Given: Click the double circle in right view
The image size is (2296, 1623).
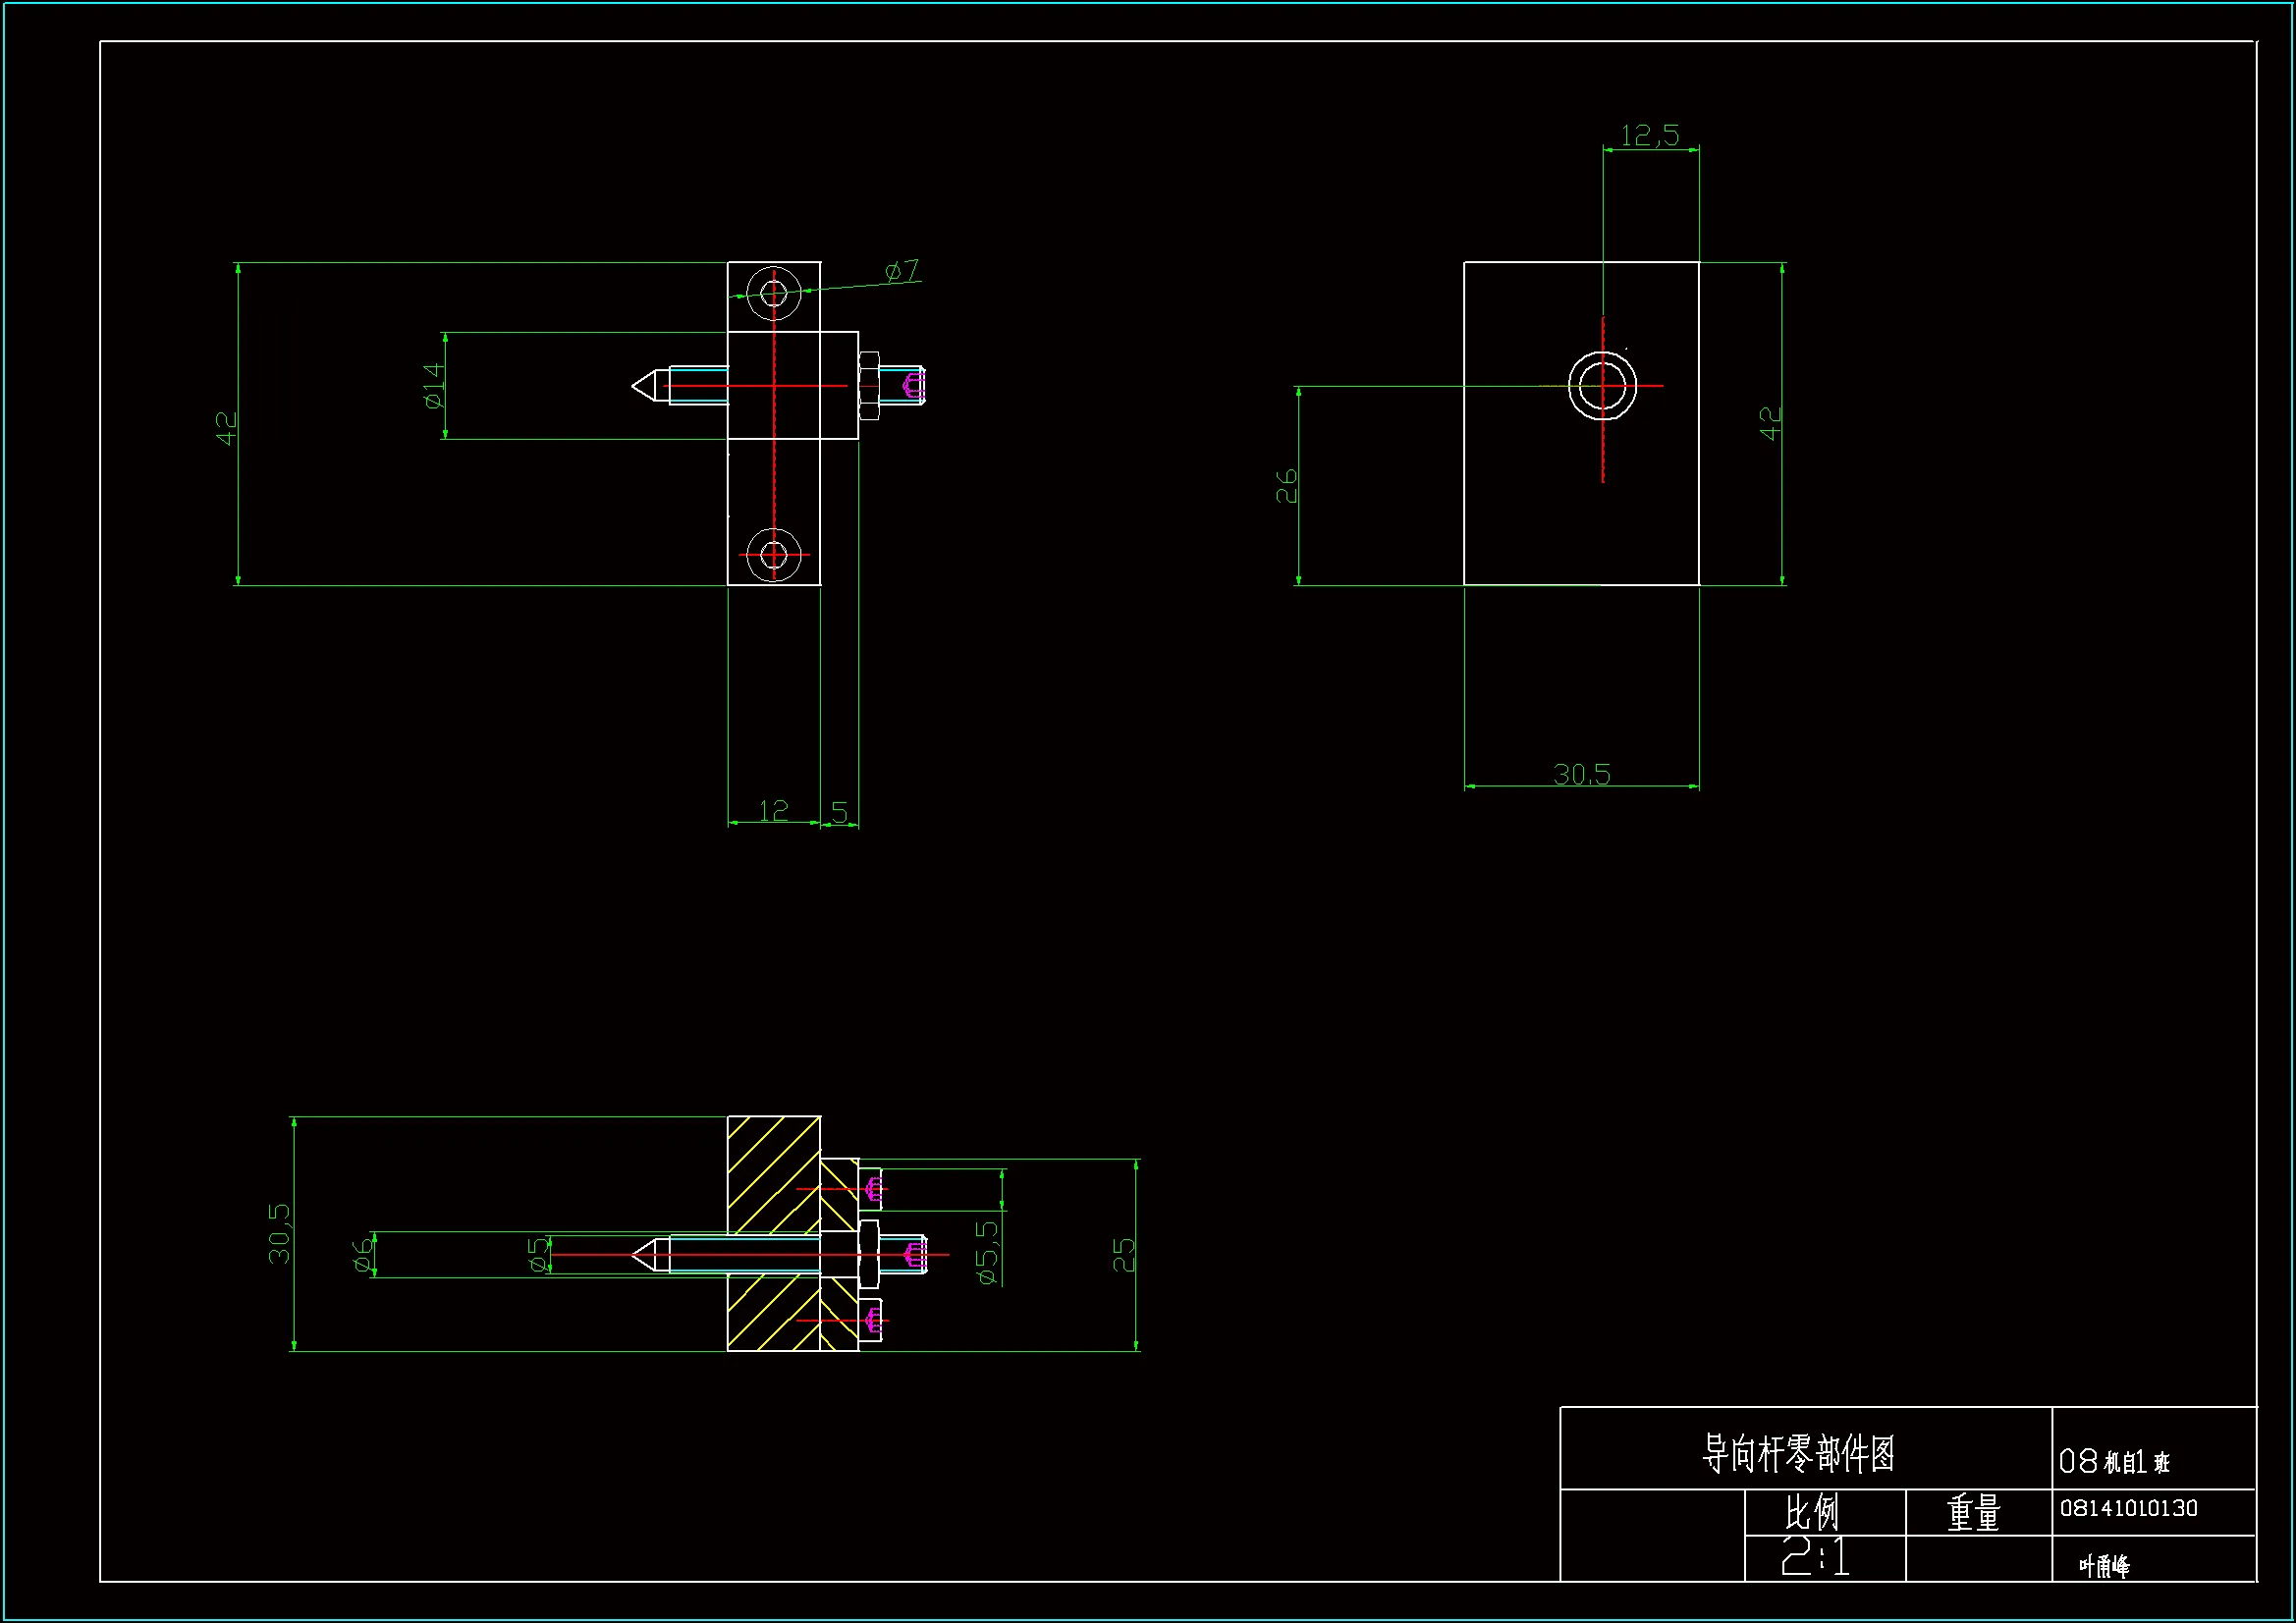Looking at the screenshot, I should [x=1602, y=386].
